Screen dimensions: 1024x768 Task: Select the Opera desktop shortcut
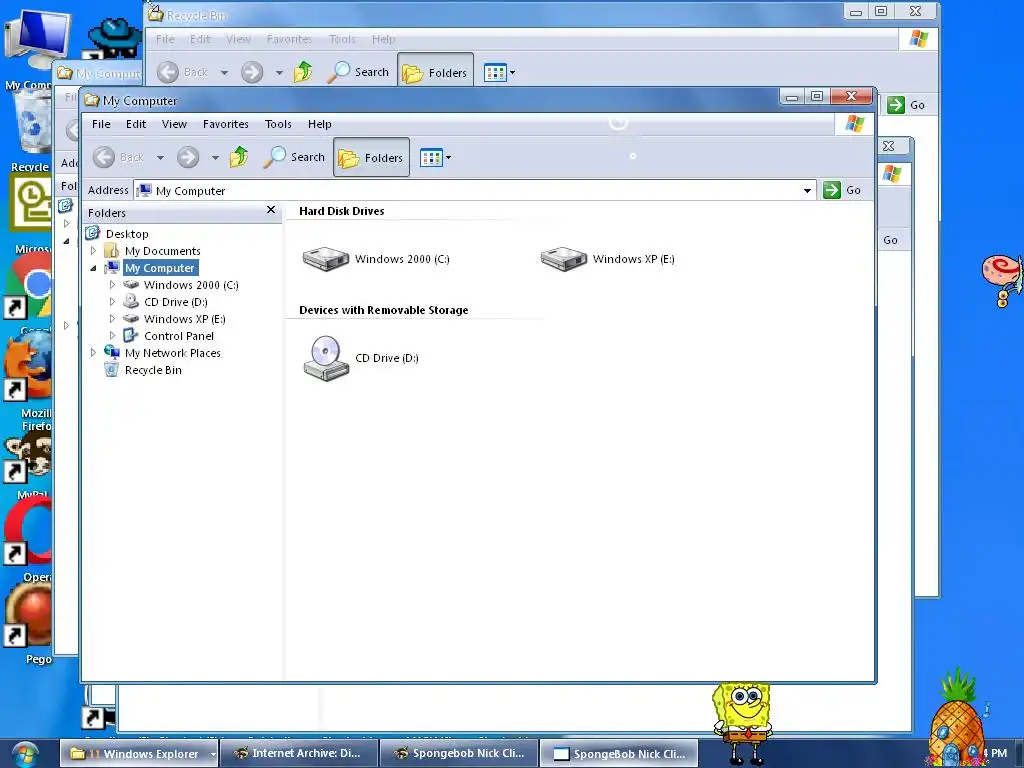click(x=27, y=530)
